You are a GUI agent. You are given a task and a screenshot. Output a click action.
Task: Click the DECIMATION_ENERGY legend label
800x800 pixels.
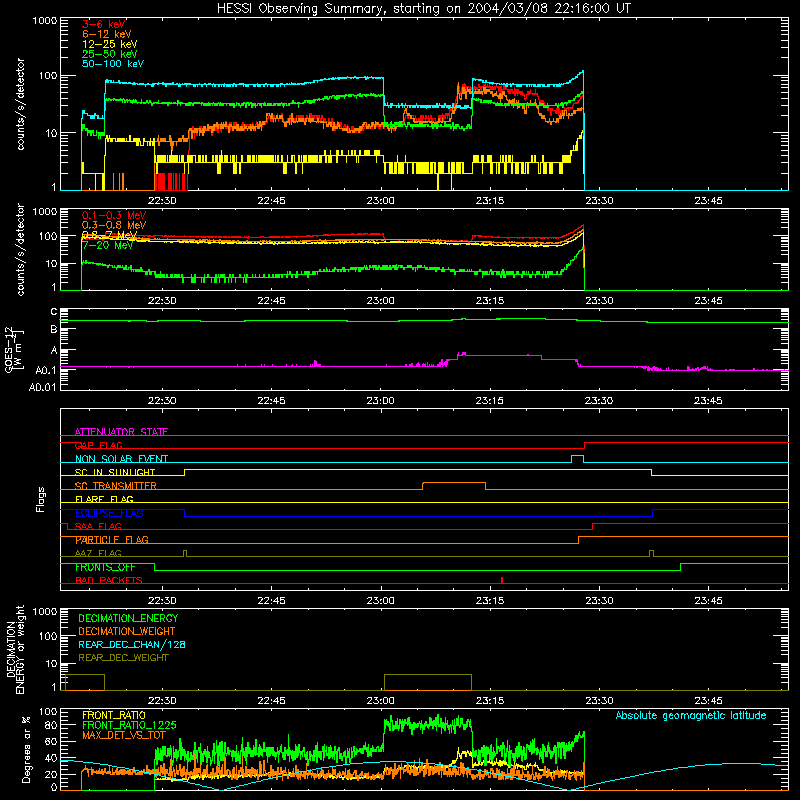click(x=128, y=618)
